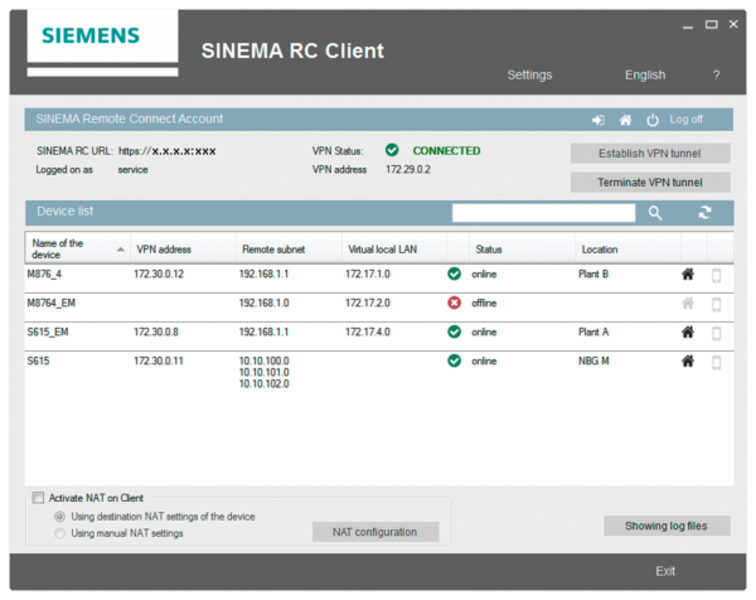Minimize the SINEMA RC Client window
The image size is (756, 600).
tap(688, 26)
